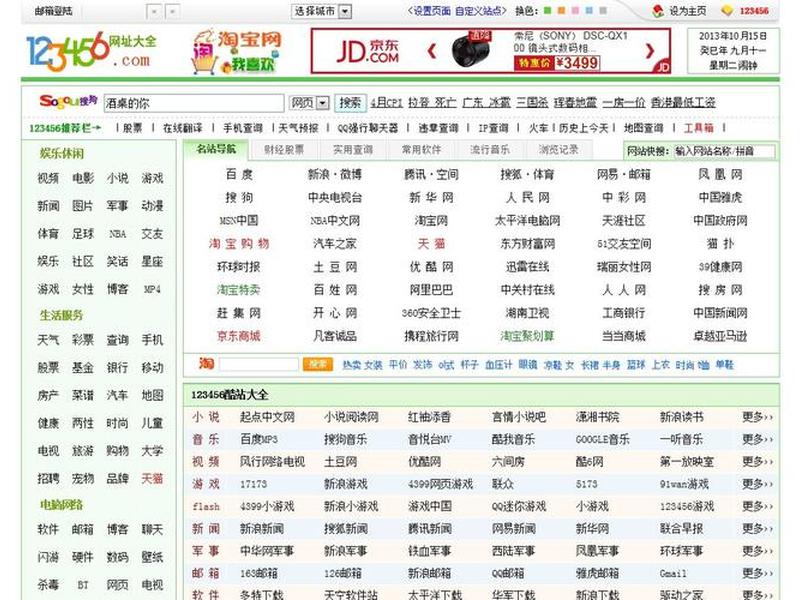The image size is (800, 600).
Task: Click the Sogou 搜索 button
Action: point(350,103)
